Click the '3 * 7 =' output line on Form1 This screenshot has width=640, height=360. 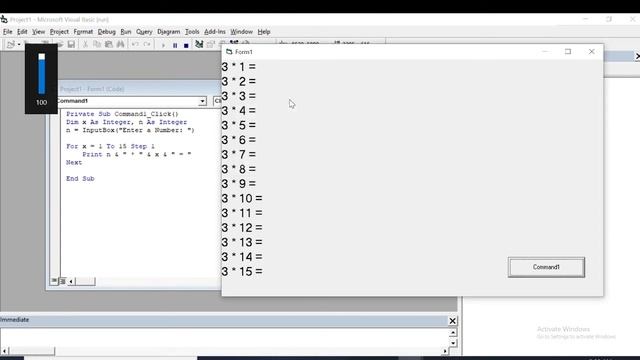coord(238,154)
